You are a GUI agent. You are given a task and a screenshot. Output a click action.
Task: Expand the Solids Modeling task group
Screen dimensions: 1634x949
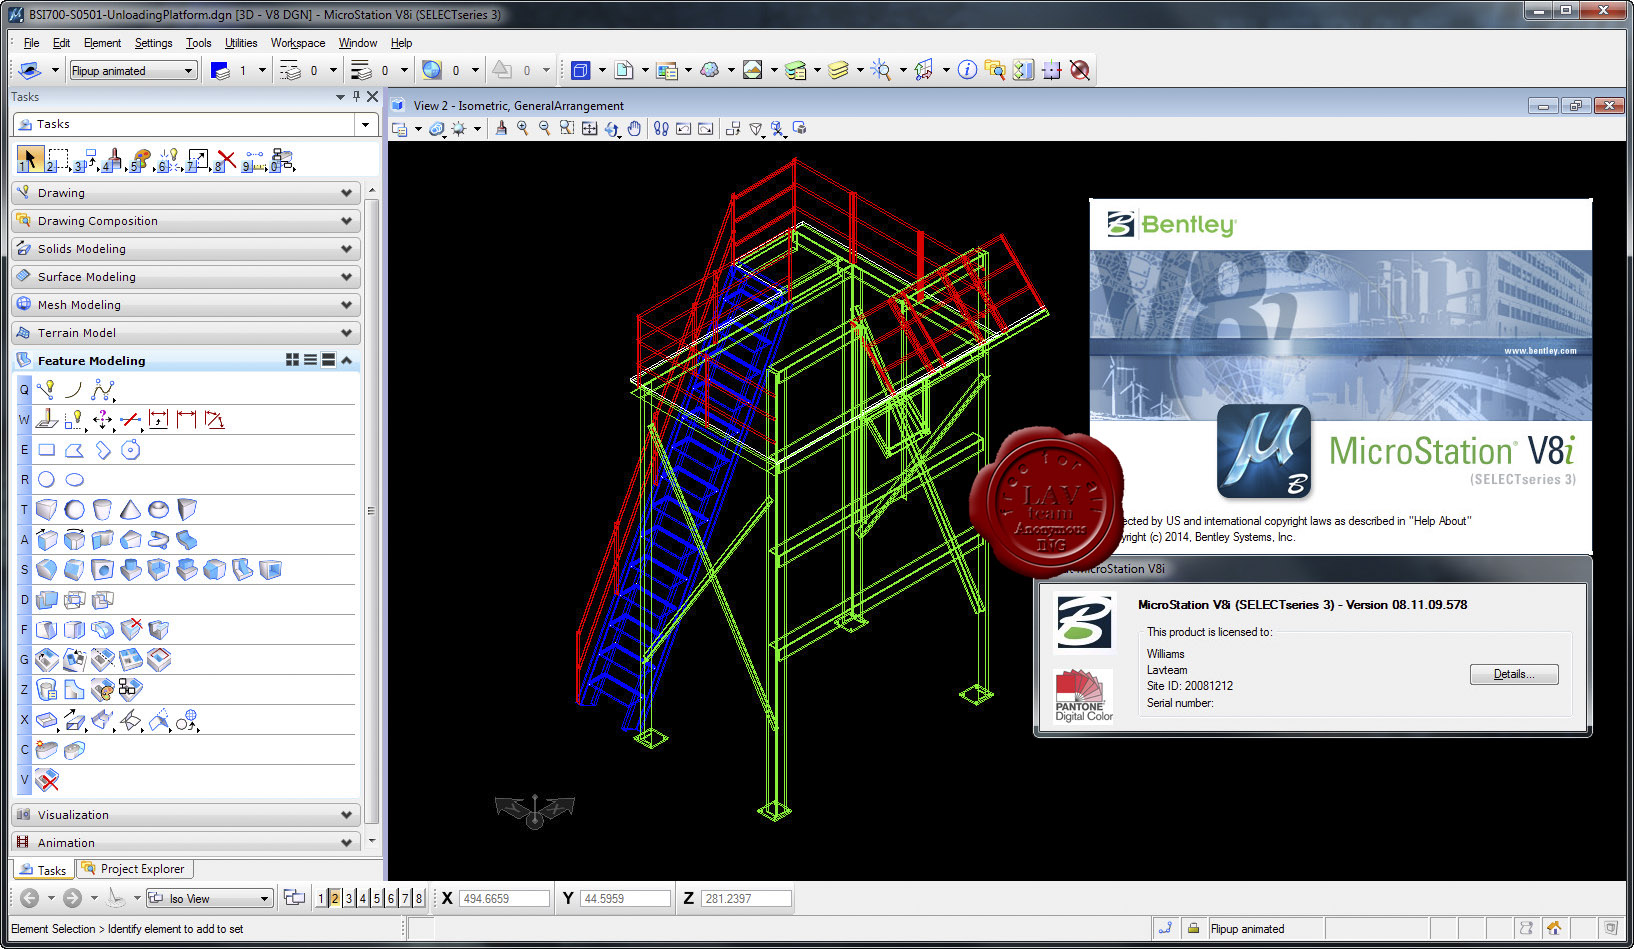(186, 249)
